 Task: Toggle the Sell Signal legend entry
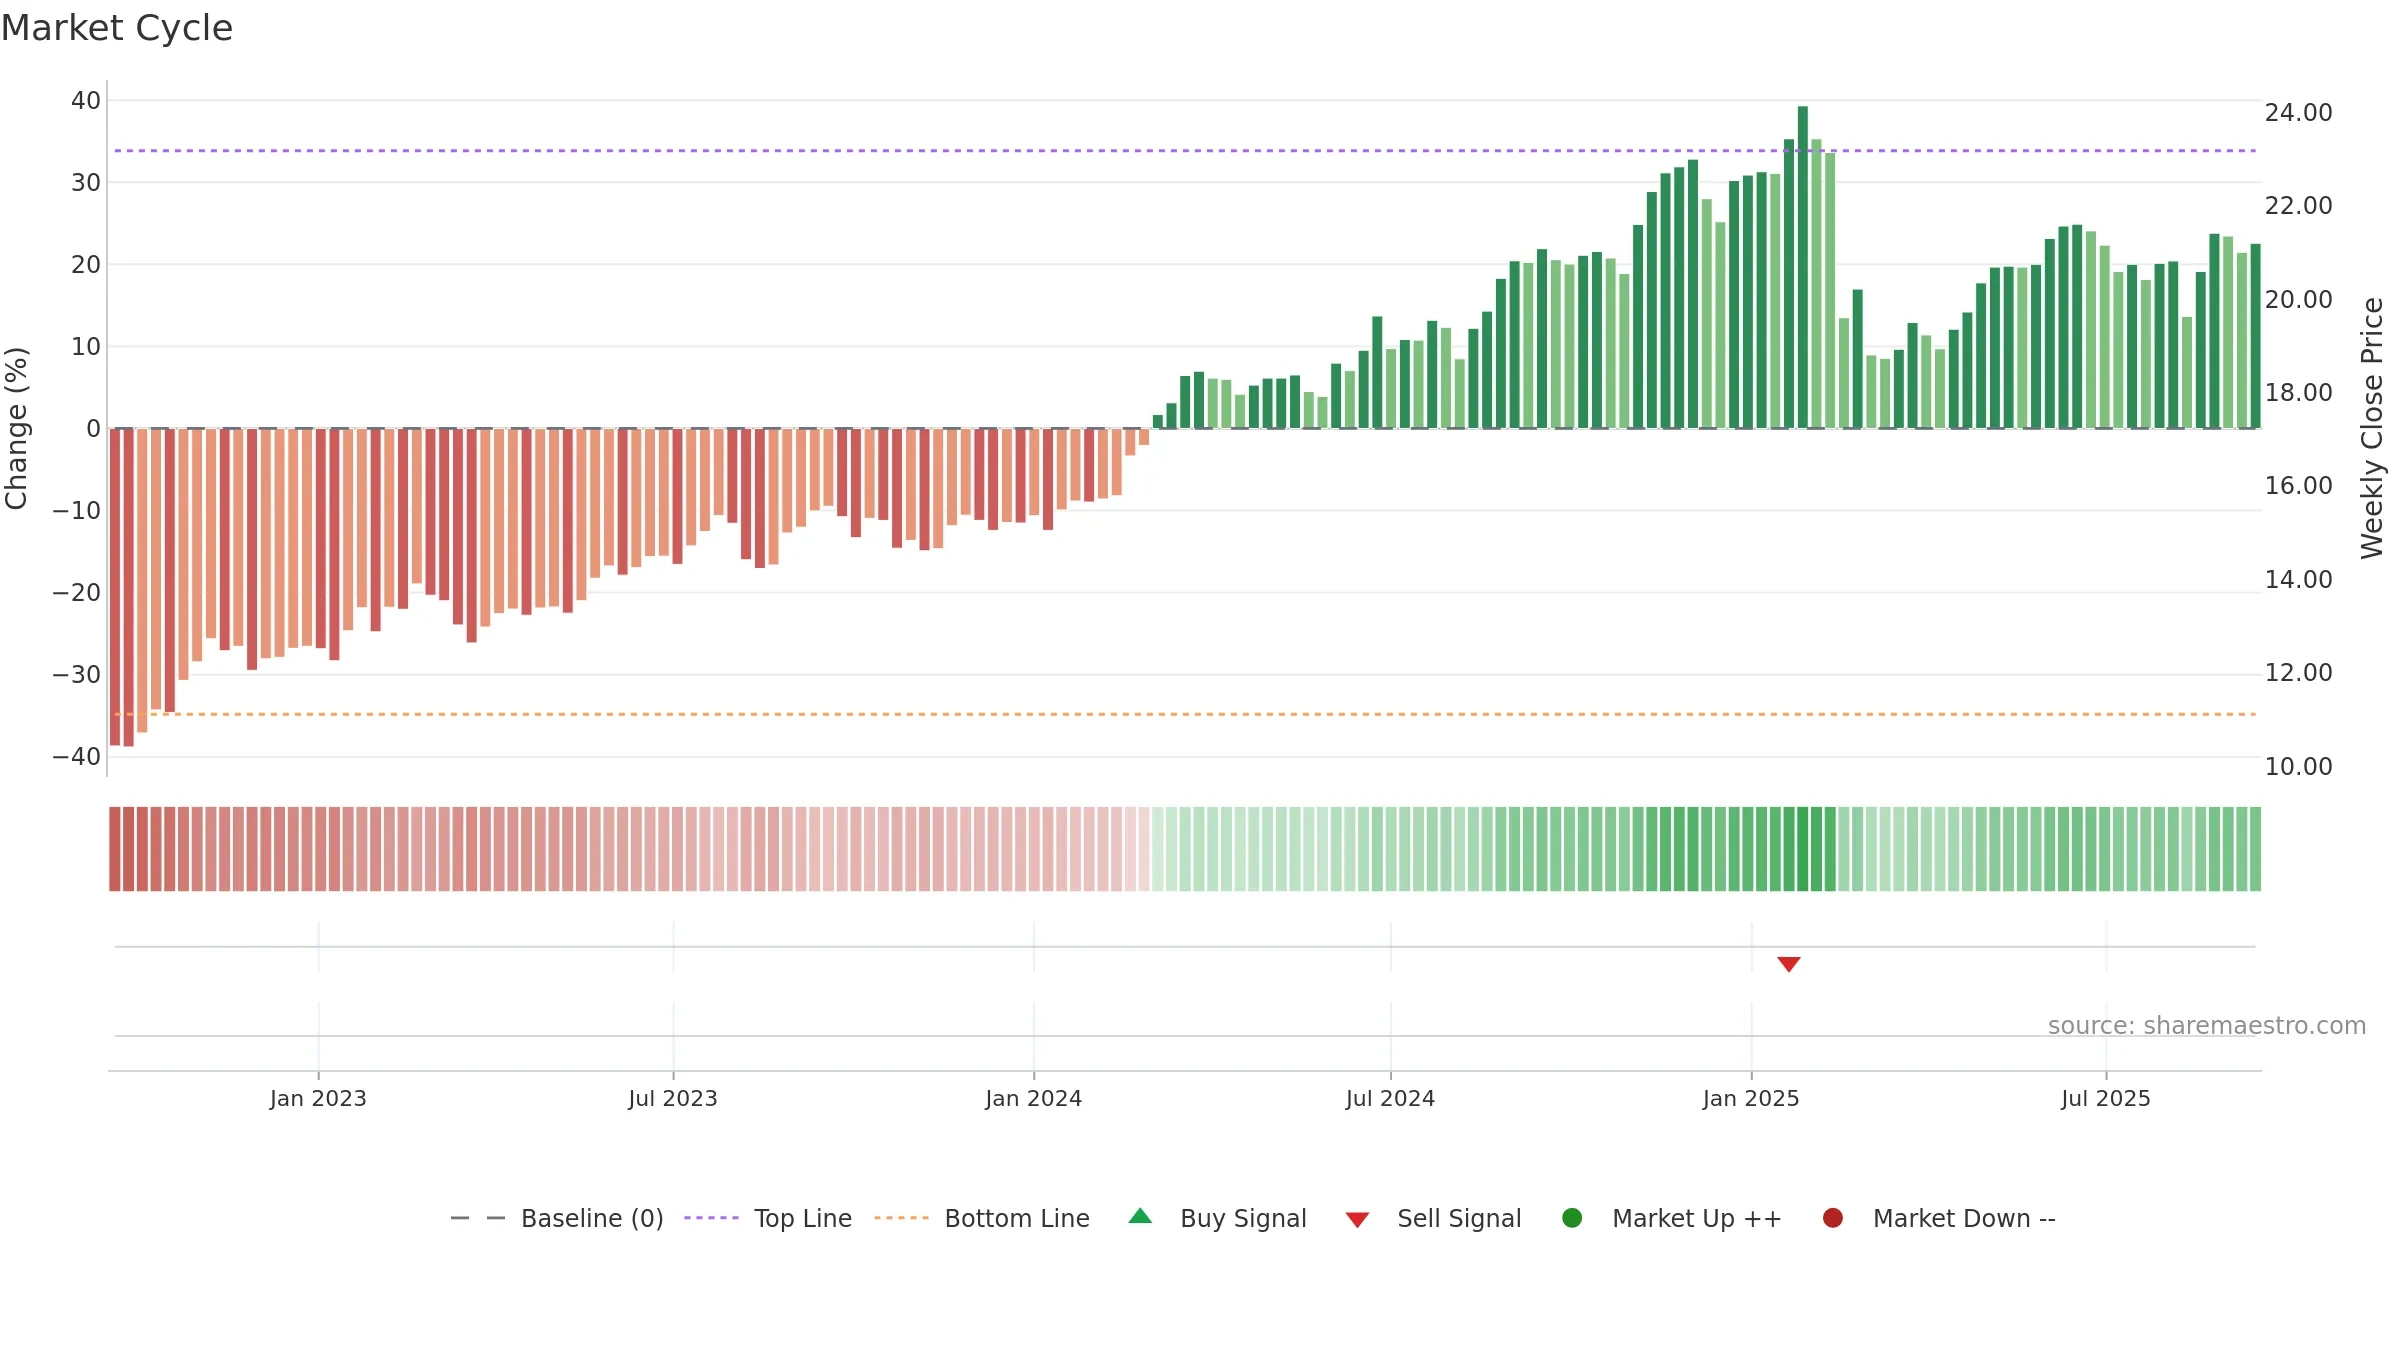pos(1433,1218)
